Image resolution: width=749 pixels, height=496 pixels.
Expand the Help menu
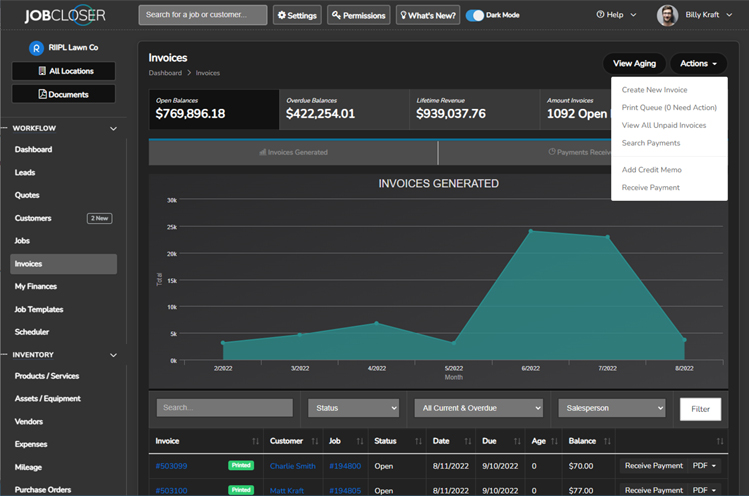coord(614,15)
